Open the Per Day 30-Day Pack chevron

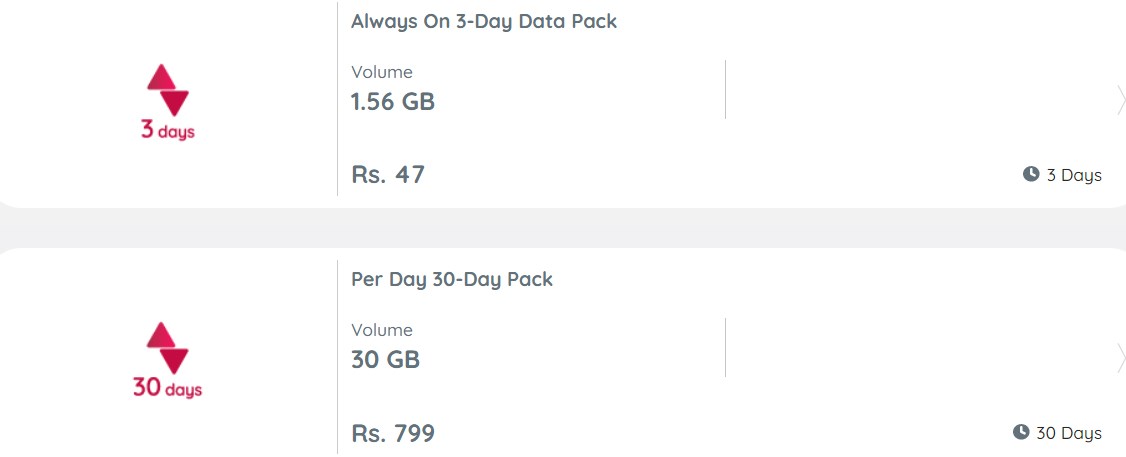coord(1120,359)
